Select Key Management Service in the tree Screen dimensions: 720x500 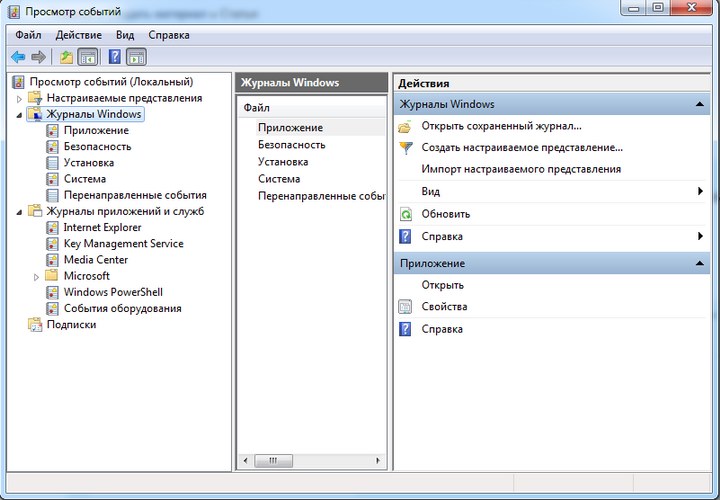[124, 244]
